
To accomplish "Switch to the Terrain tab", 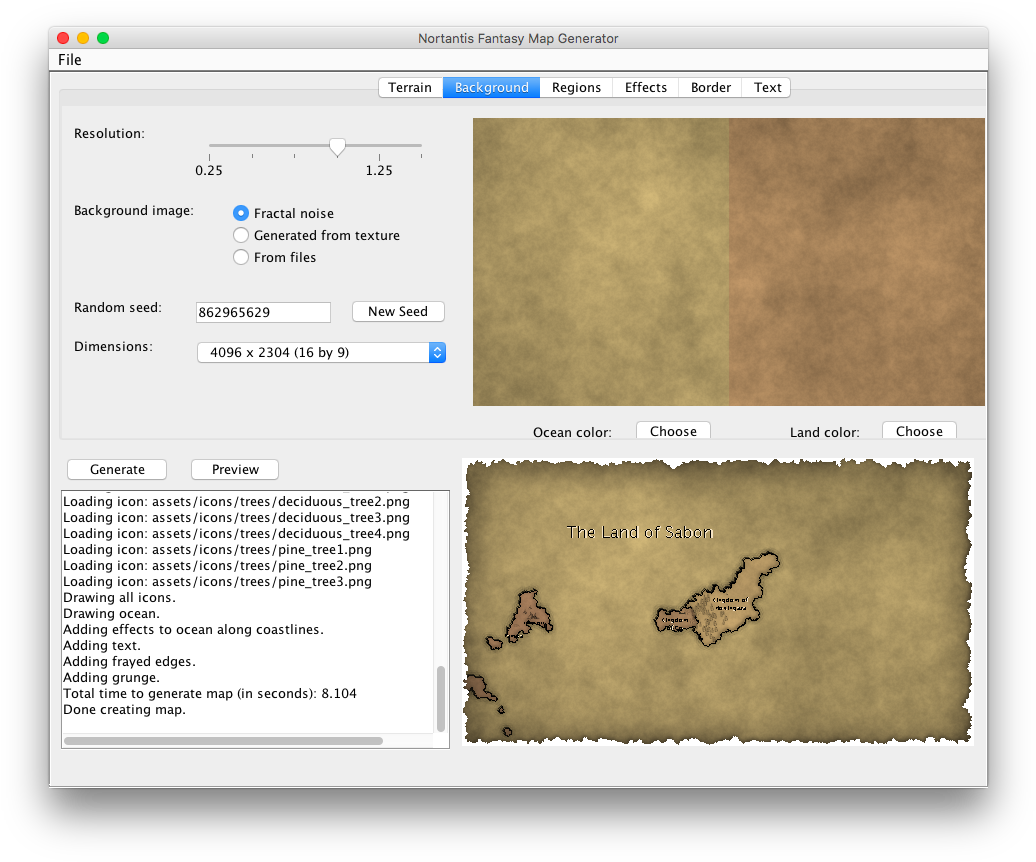I will tap(410, 87).
